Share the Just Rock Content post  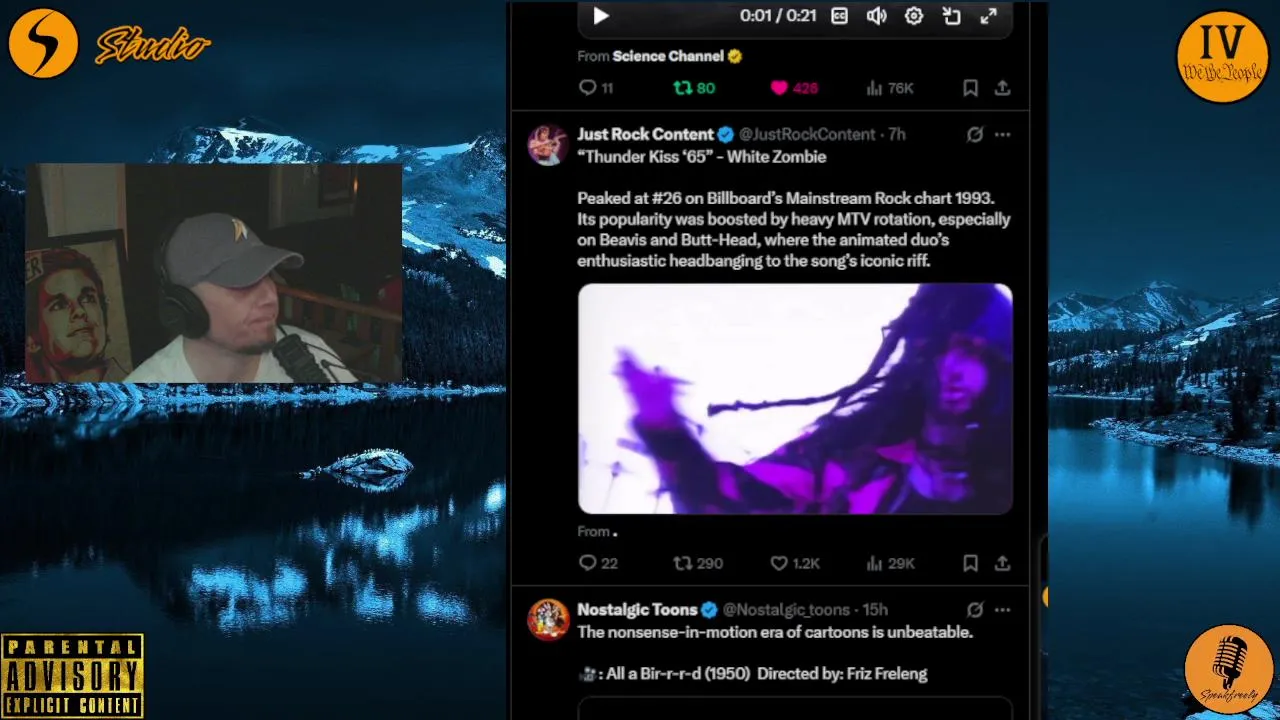(x=1002, y=564)
